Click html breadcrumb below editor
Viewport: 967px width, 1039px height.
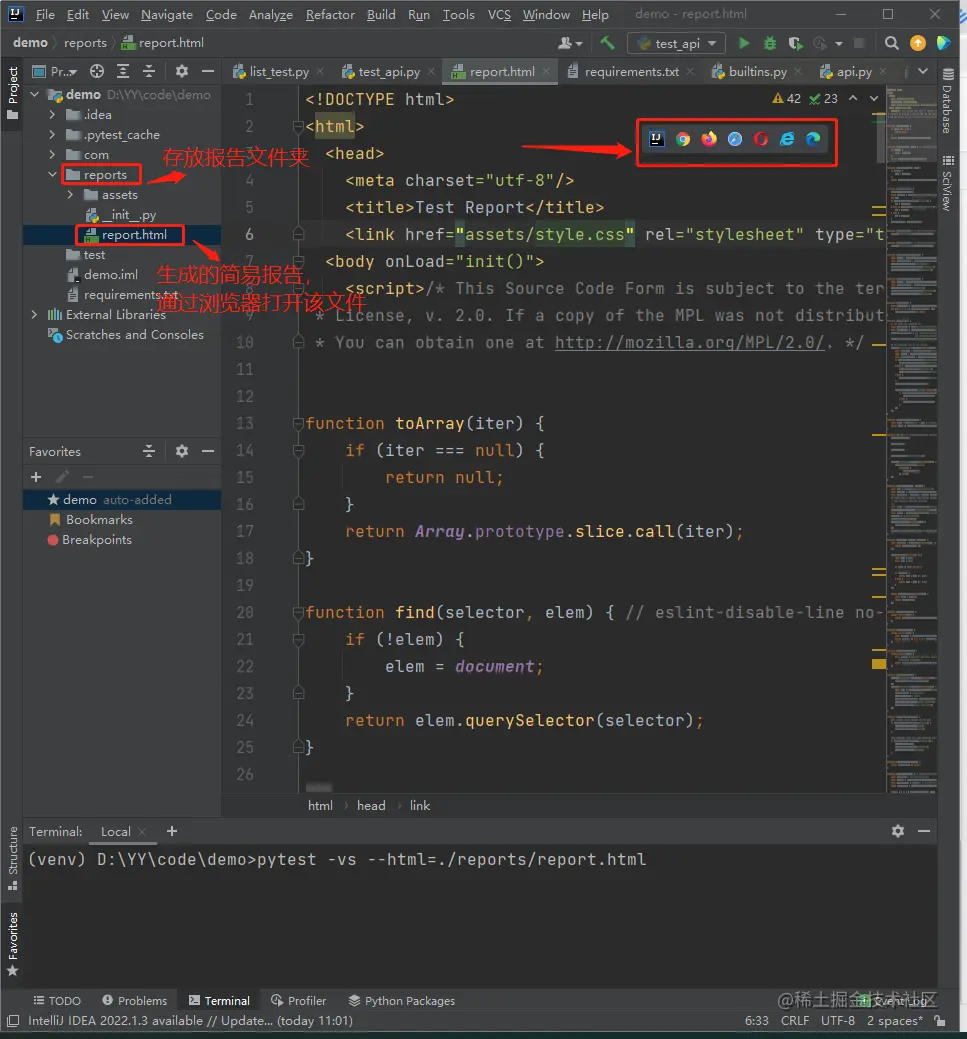[x=320, y=806]
